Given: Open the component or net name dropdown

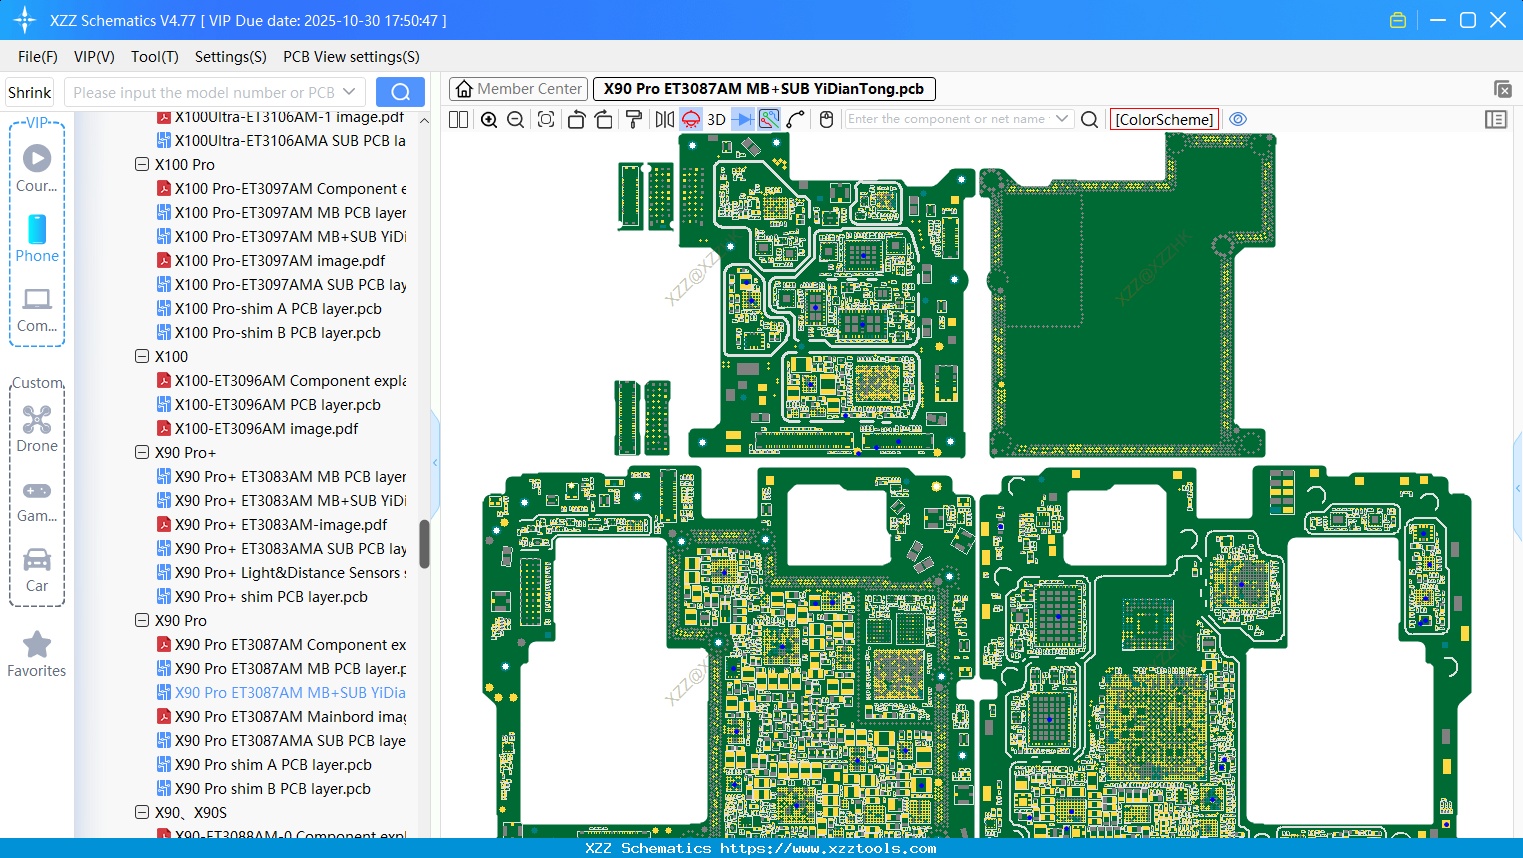Looking at the screenshot, I should click(x=1062, y=119).
